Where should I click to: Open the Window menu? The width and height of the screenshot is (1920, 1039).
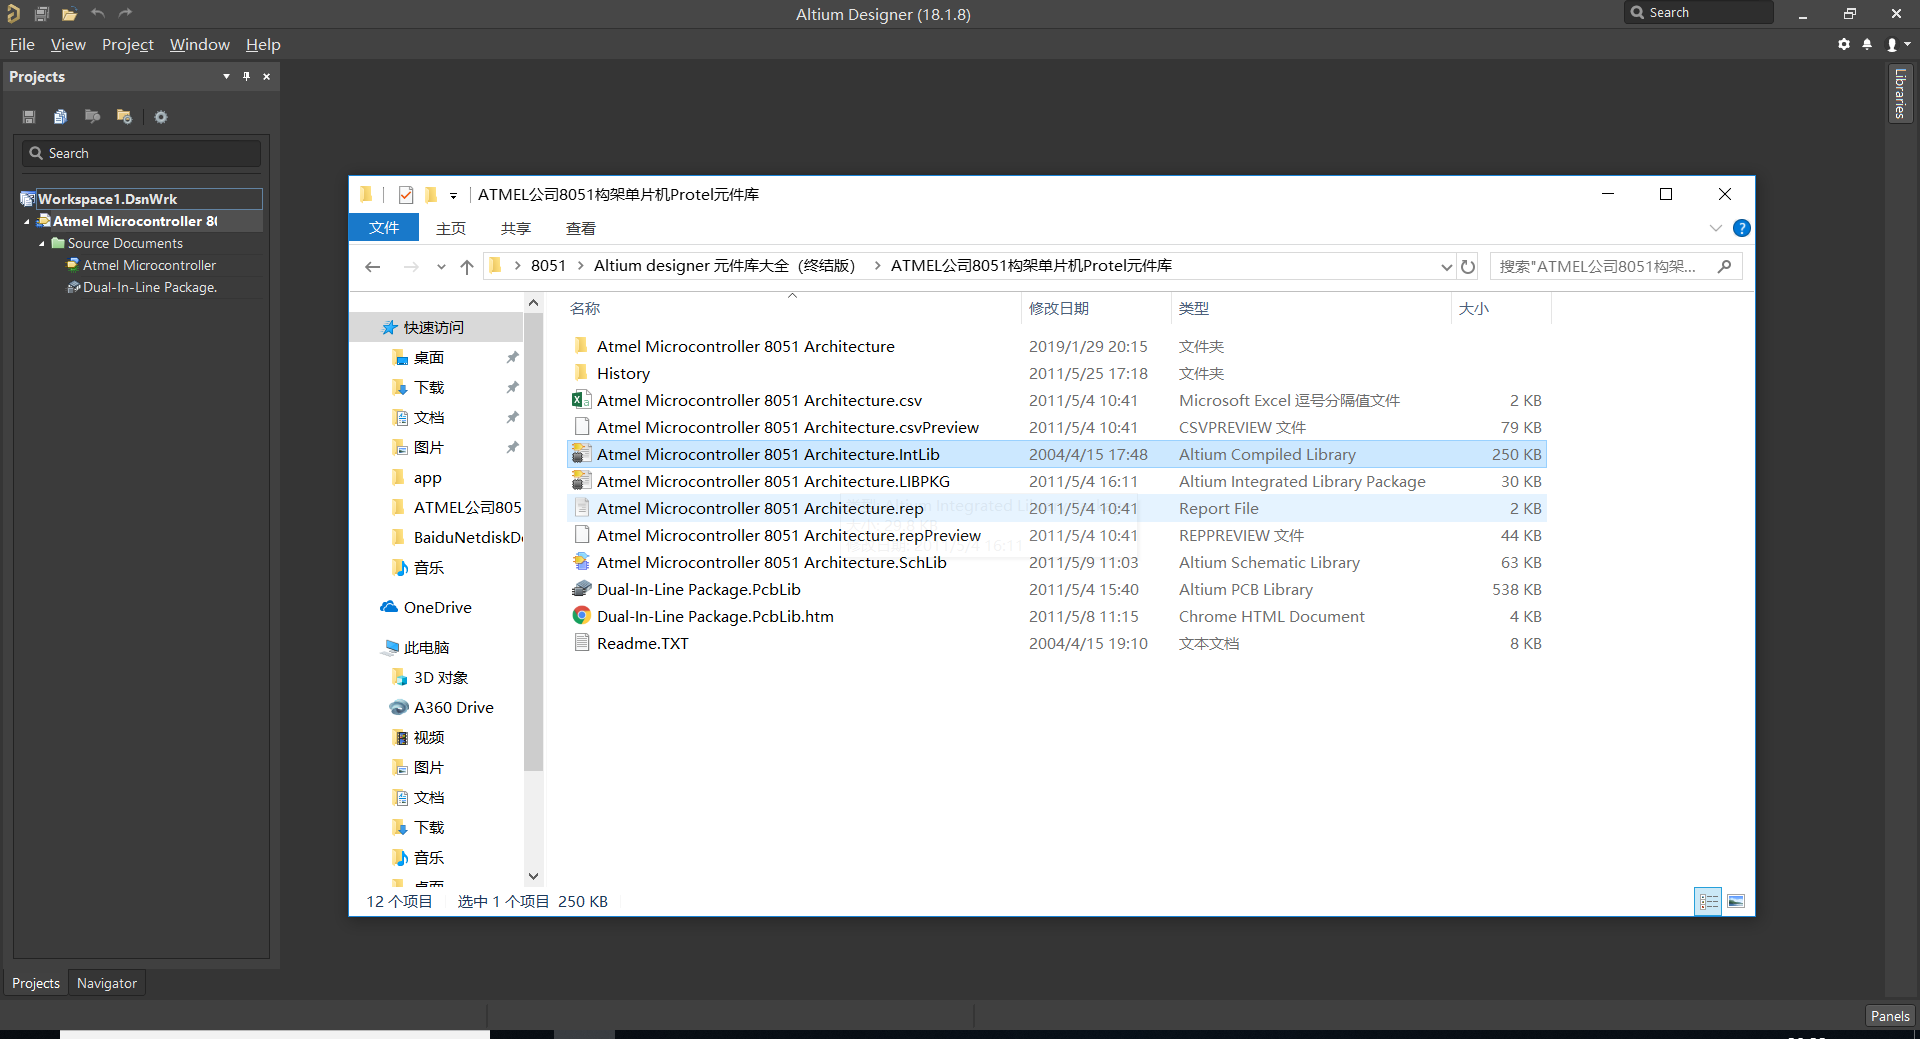click(x=199, y=44)
